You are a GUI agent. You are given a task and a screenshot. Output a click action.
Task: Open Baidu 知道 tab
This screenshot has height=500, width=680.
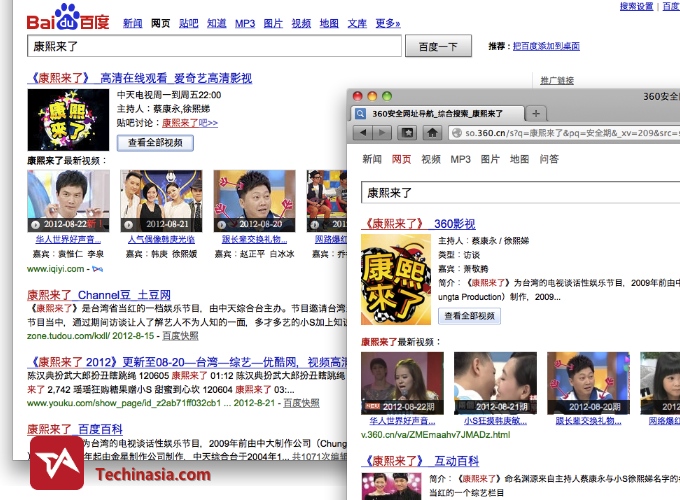216,23
